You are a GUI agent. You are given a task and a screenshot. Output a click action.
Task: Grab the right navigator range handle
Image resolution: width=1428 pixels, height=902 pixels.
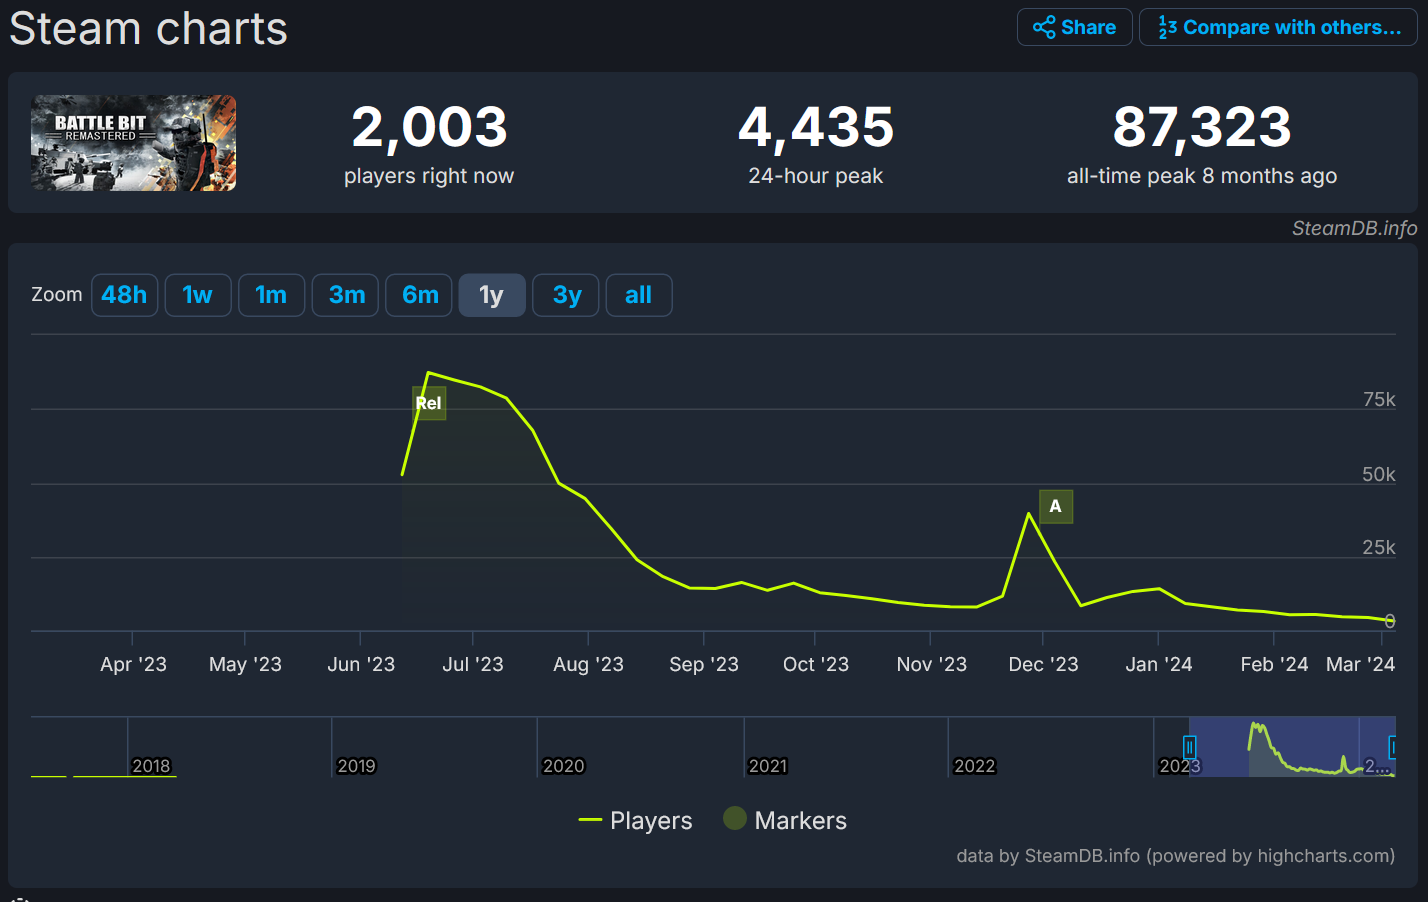[1393, 747]
